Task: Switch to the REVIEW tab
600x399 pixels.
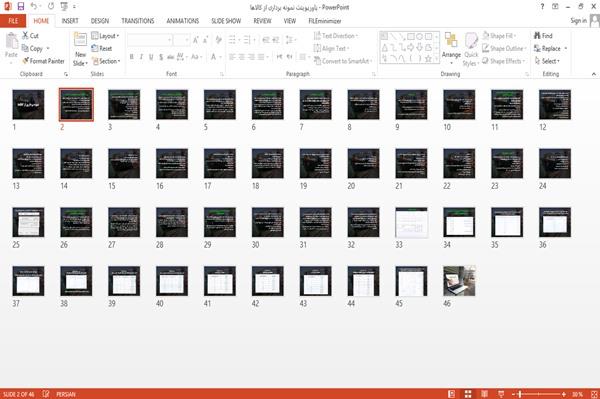Action: click(262, 21)
